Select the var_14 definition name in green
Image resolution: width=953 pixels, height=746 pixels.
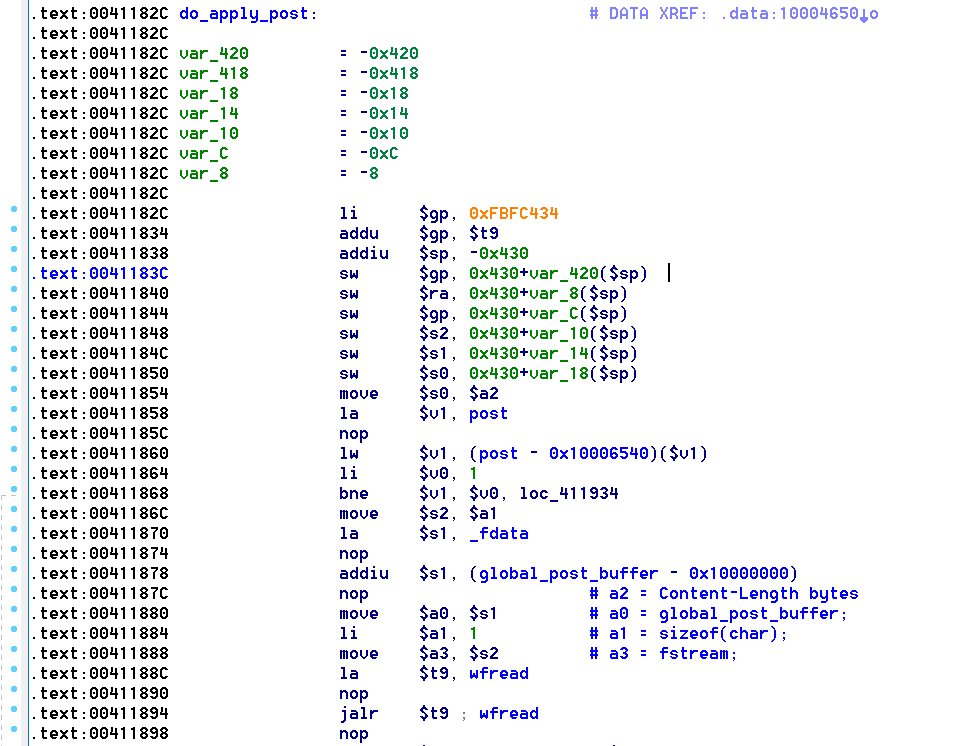coord(209,114)
